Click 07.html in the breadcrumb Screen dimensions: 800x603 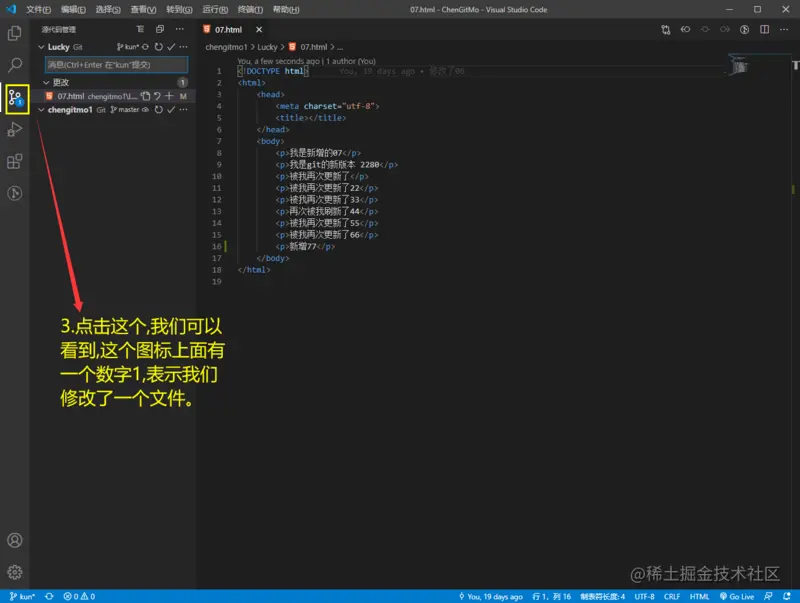[313, 47]
